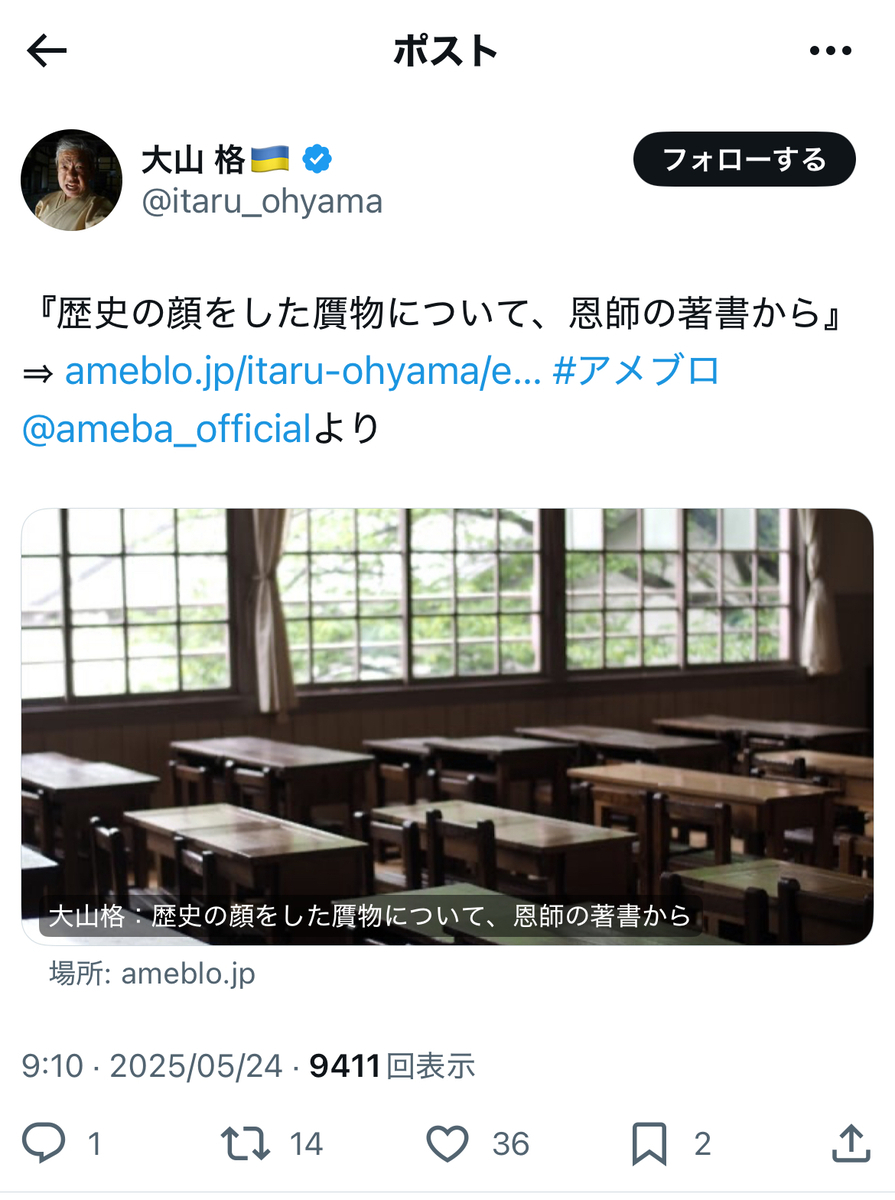Image resolution: width=895 pixels, height=1200 pixels.
Task: Follow the account with フォローする button
Action: point(744,159)
